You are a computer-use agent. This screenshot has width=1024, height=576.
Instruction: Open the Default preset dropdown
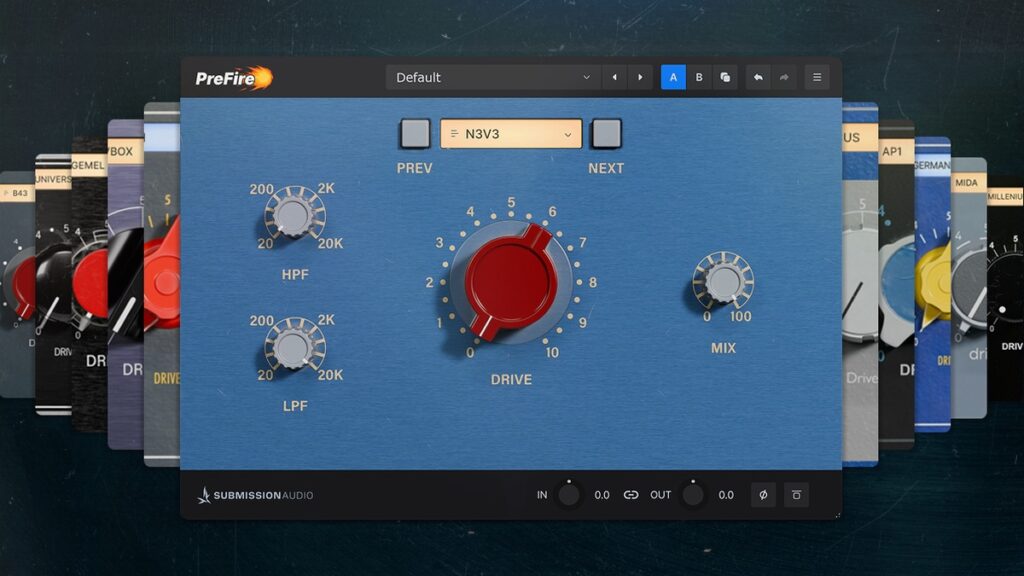point(490,76)
